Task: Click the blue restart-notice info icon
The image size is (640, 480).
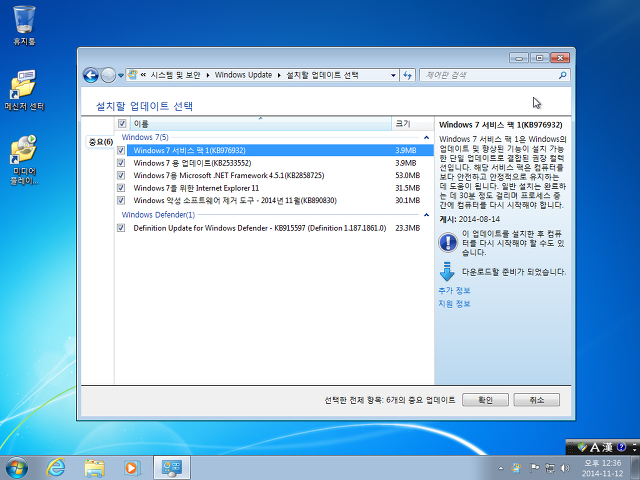Action: tap(448, 242)
